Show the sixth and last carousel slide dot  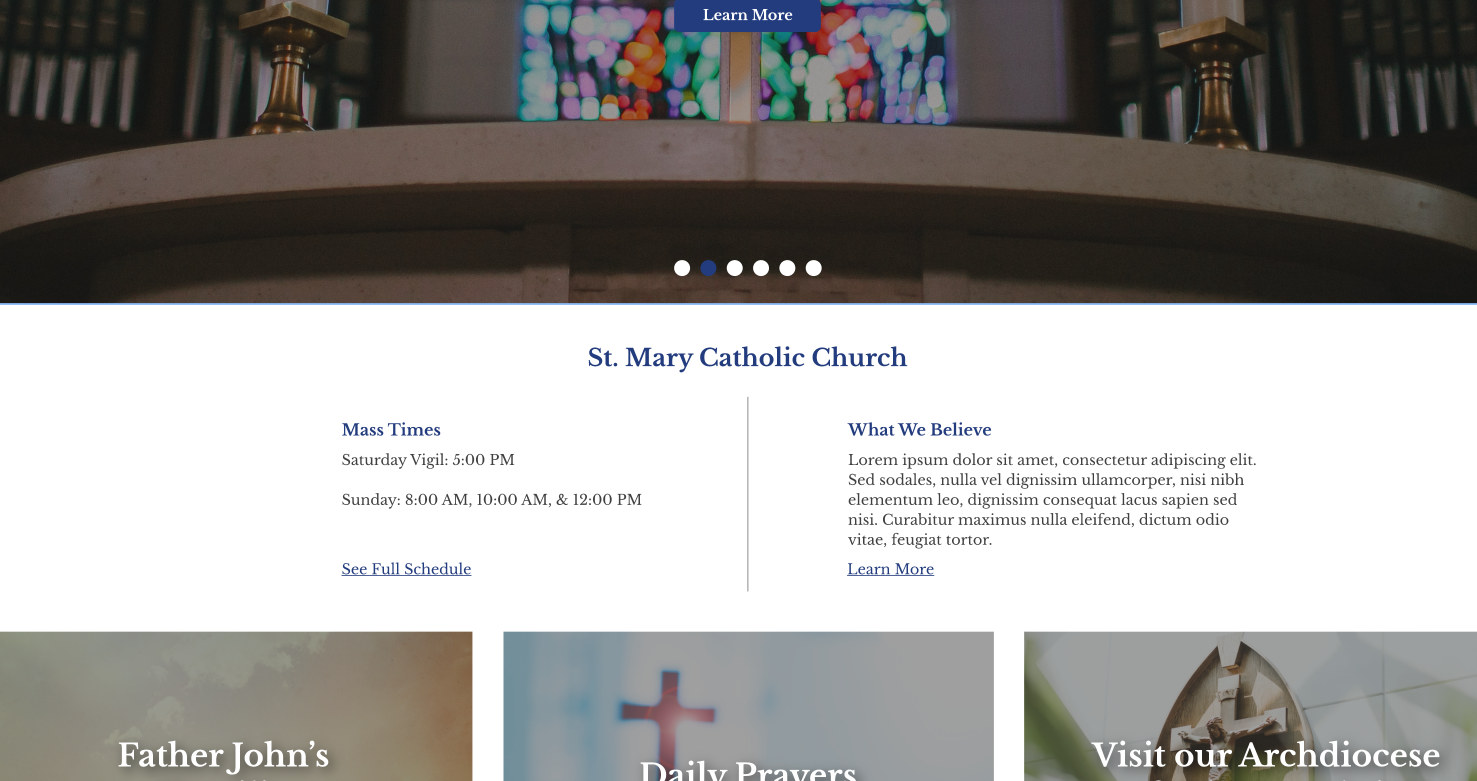click(814, 268)
